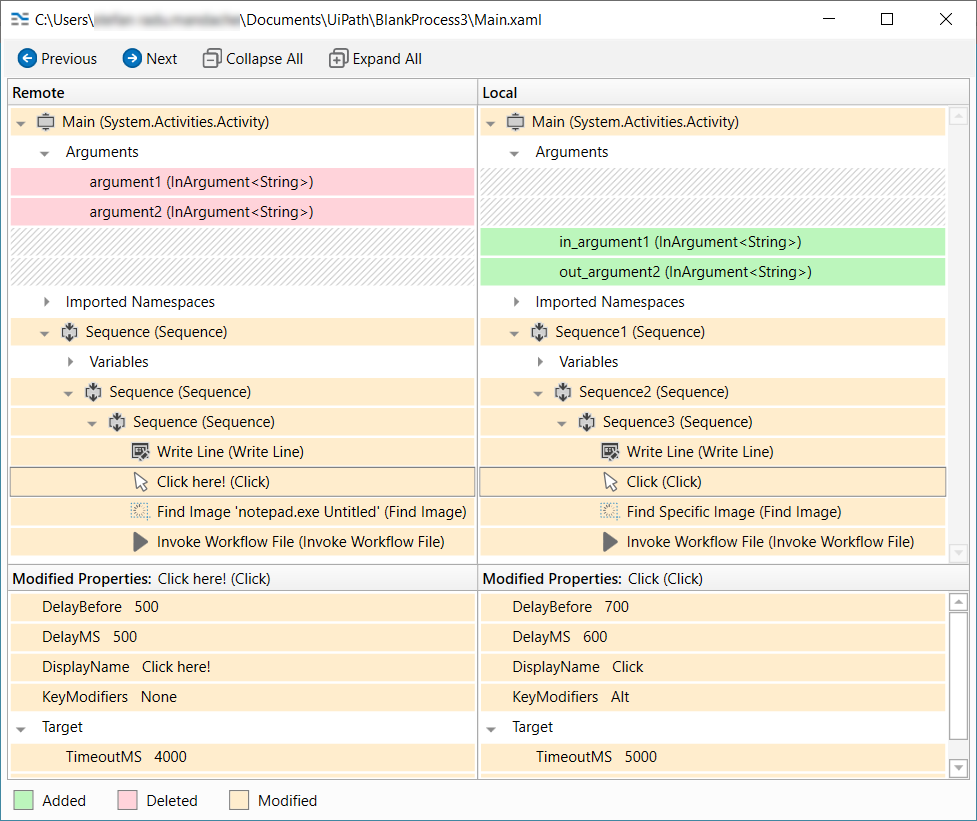
Task: Select the Click activity cursor icon in Local pane
Action: pyautogui.click(x=610, y=482)
